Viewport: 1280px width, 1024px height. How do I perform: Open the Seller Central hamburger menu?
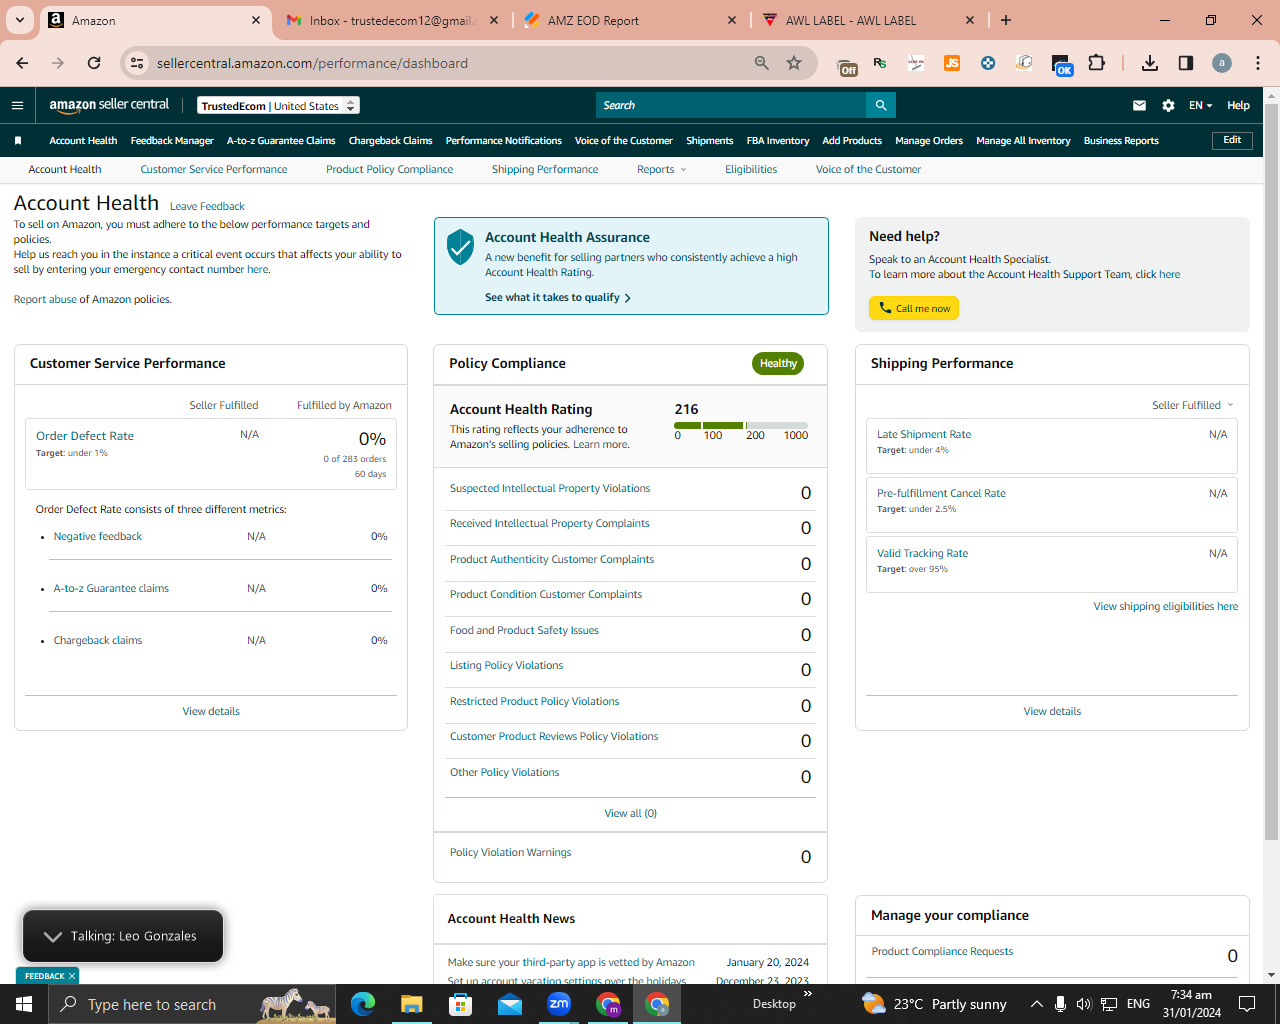point(17,105)
